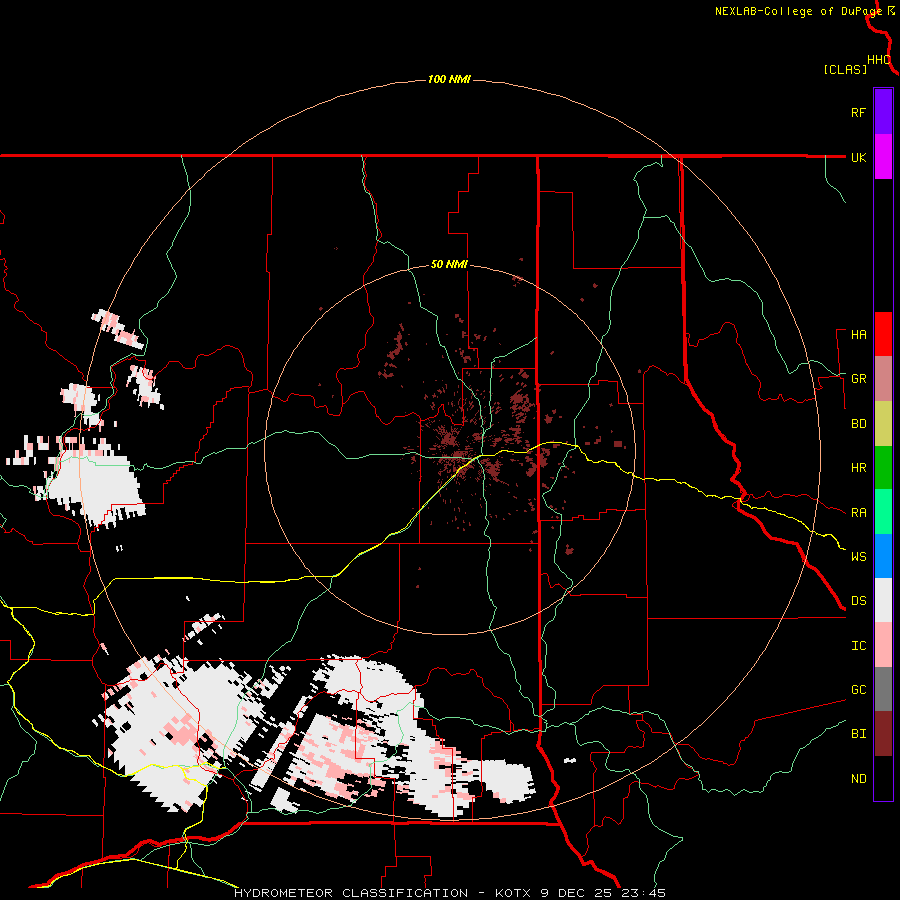Click the brown BI legend swatch
900x900 pixels.
pyautogui.click(x=883, y=734)
